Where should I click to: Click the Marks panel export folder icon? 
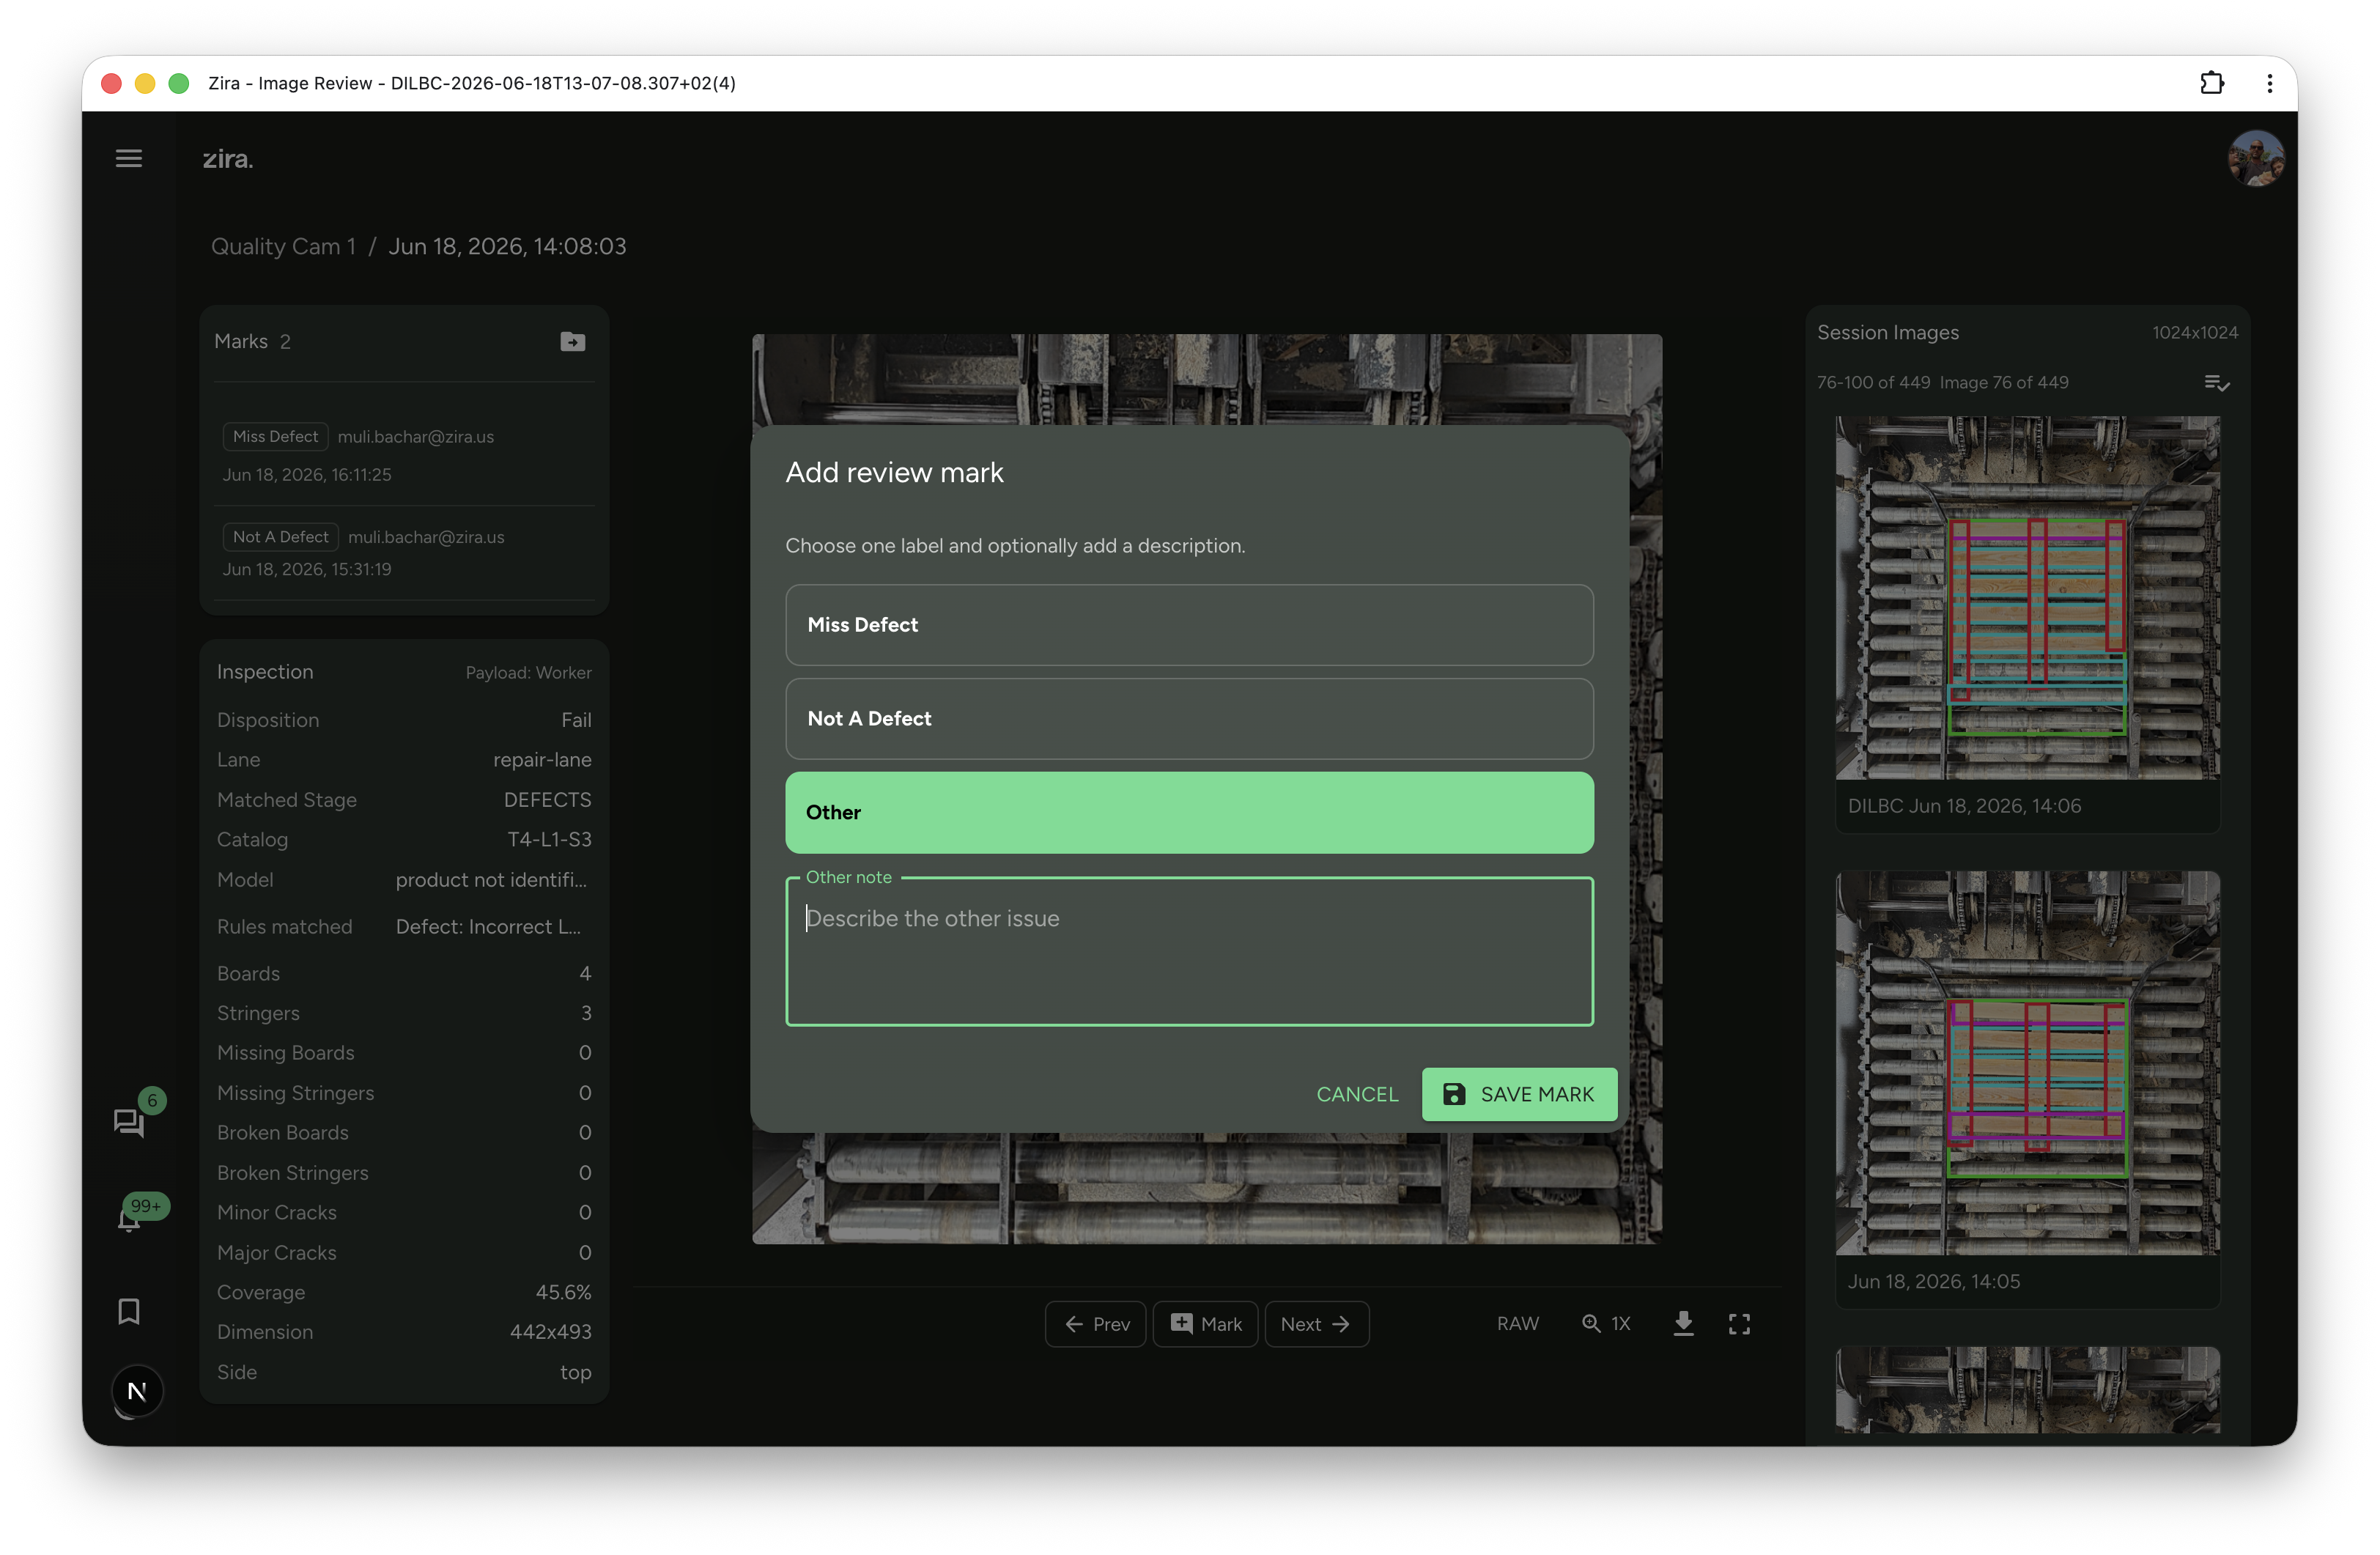(x=572, y=342)
